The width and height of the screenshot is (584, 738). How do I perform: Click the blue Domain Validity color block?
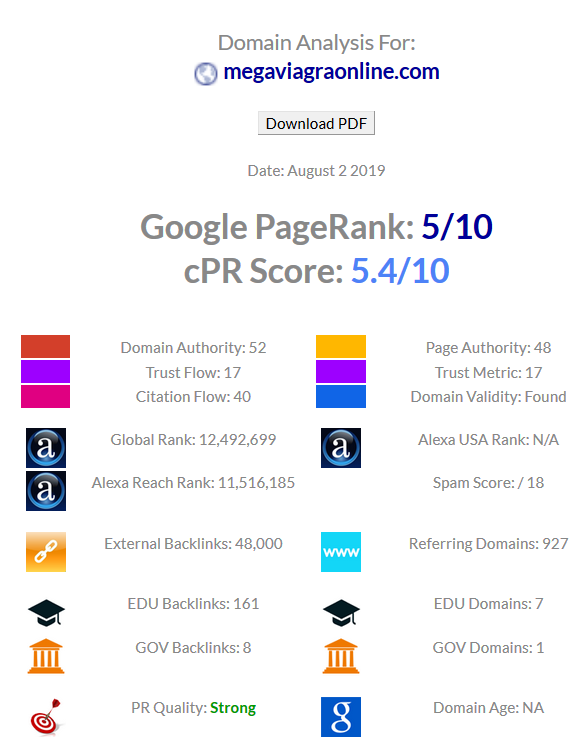pyautogui.click(x=341, y=396)
